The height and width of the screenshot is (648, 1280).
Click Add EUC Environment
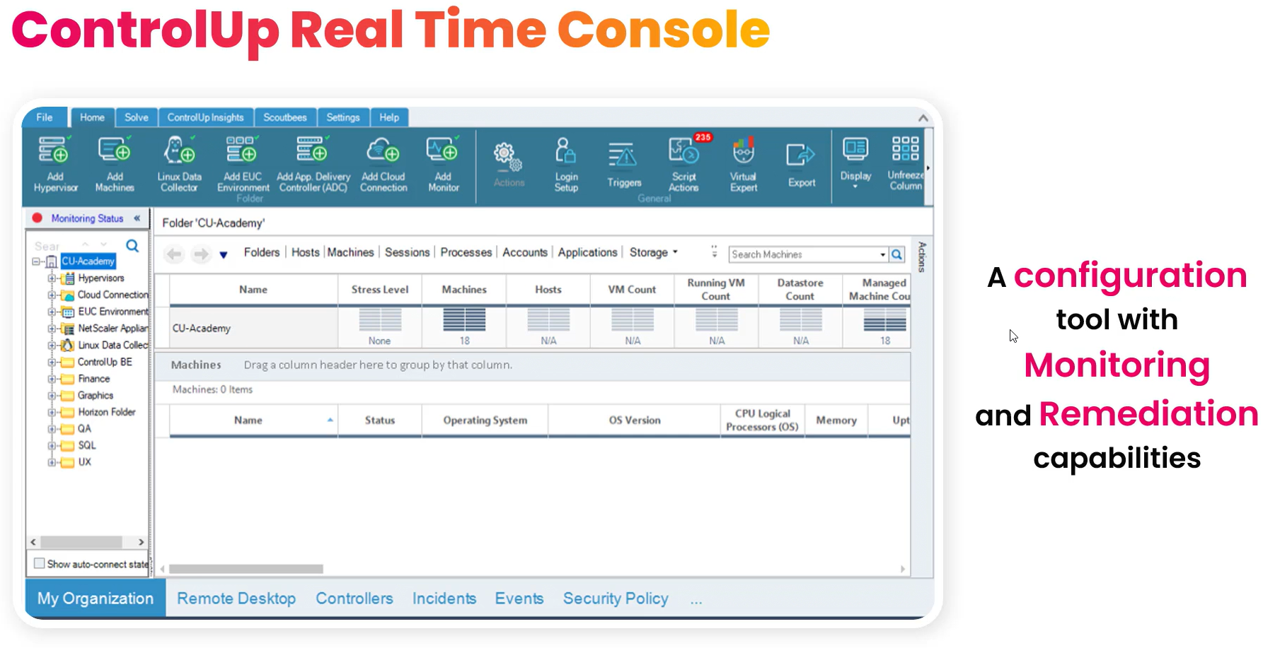243,164
